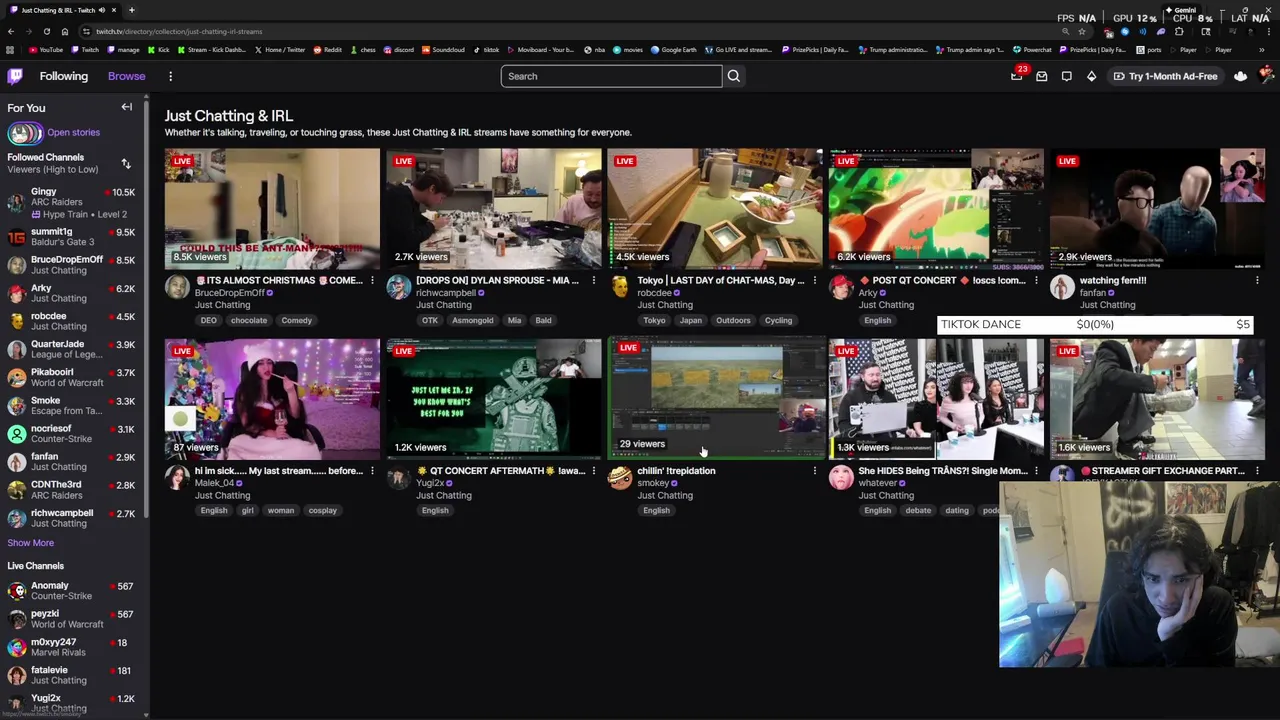Image resolution: width=1280 pixels, height=720 pixels.
Task: Open QT CONCERT AFTERMATH stream title
Action: click(501, 471)
